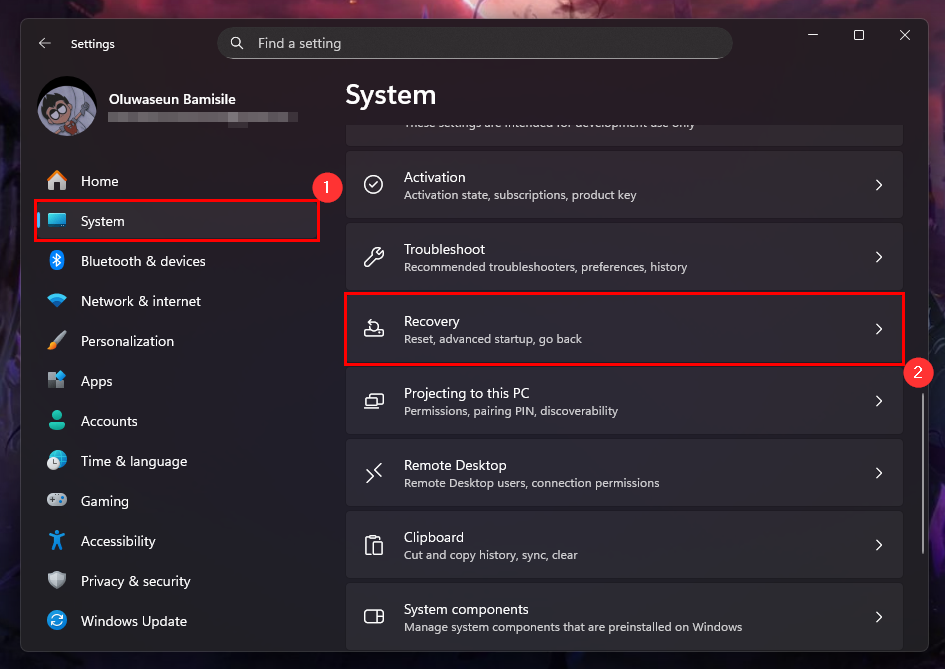945x669 pixels.
Task: Open Projecting to this PC settings
Action: [466, 401]
